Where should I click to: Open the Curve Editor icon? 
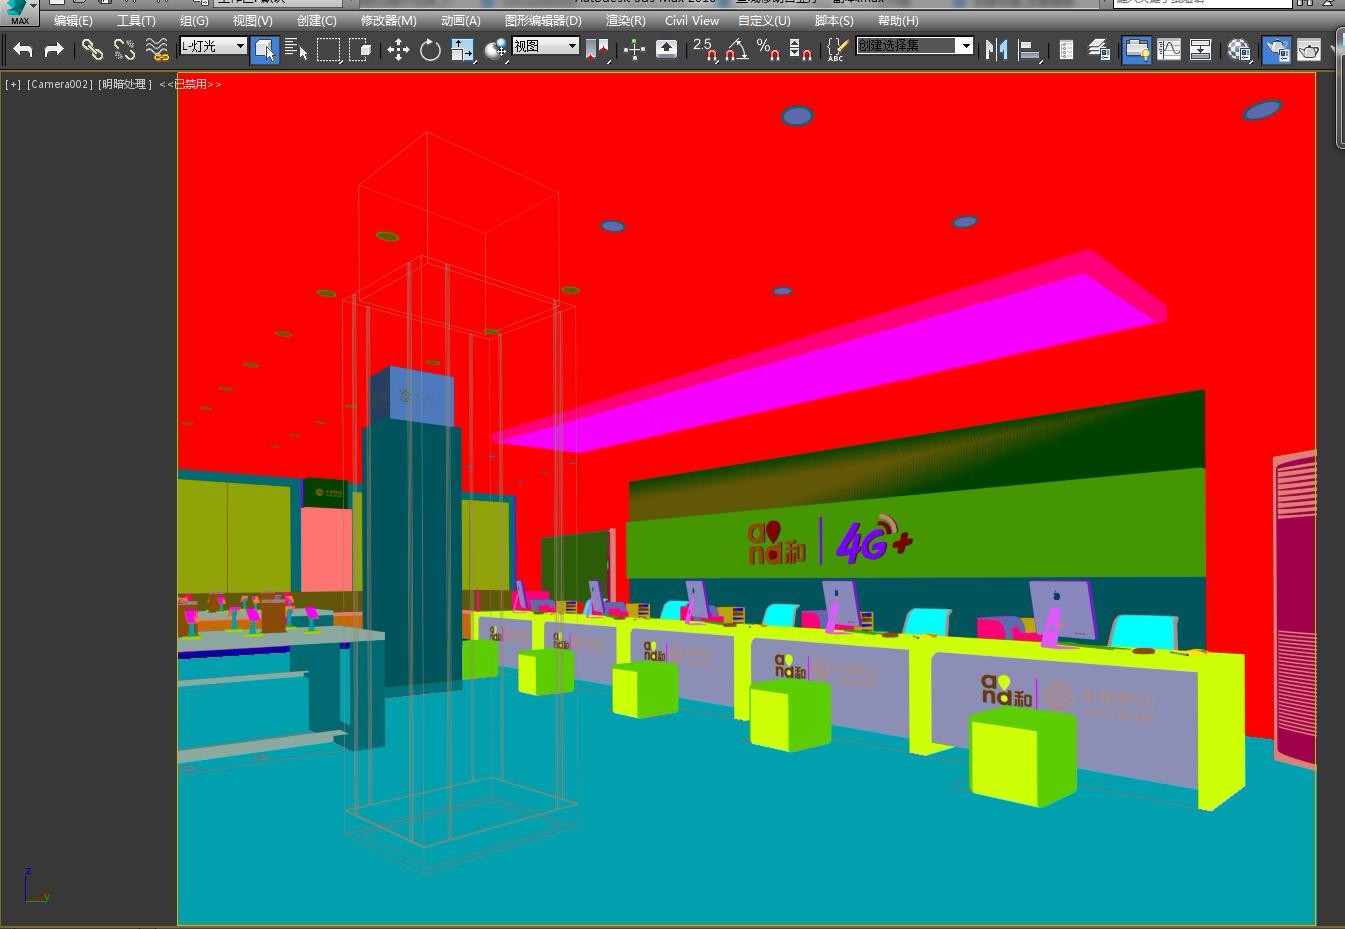(1169, 49)
